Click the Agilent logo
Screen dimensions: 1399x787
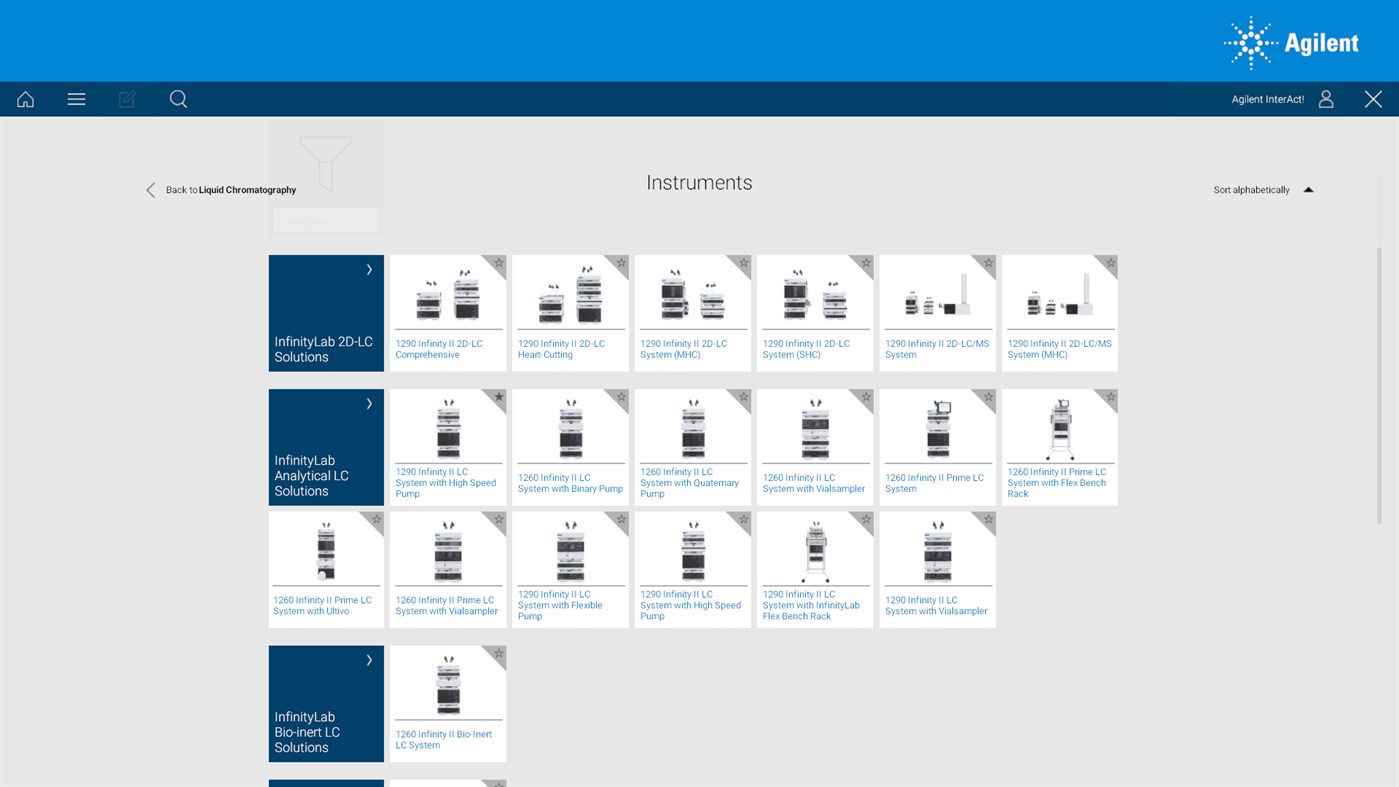click(x=1291, y=43)
